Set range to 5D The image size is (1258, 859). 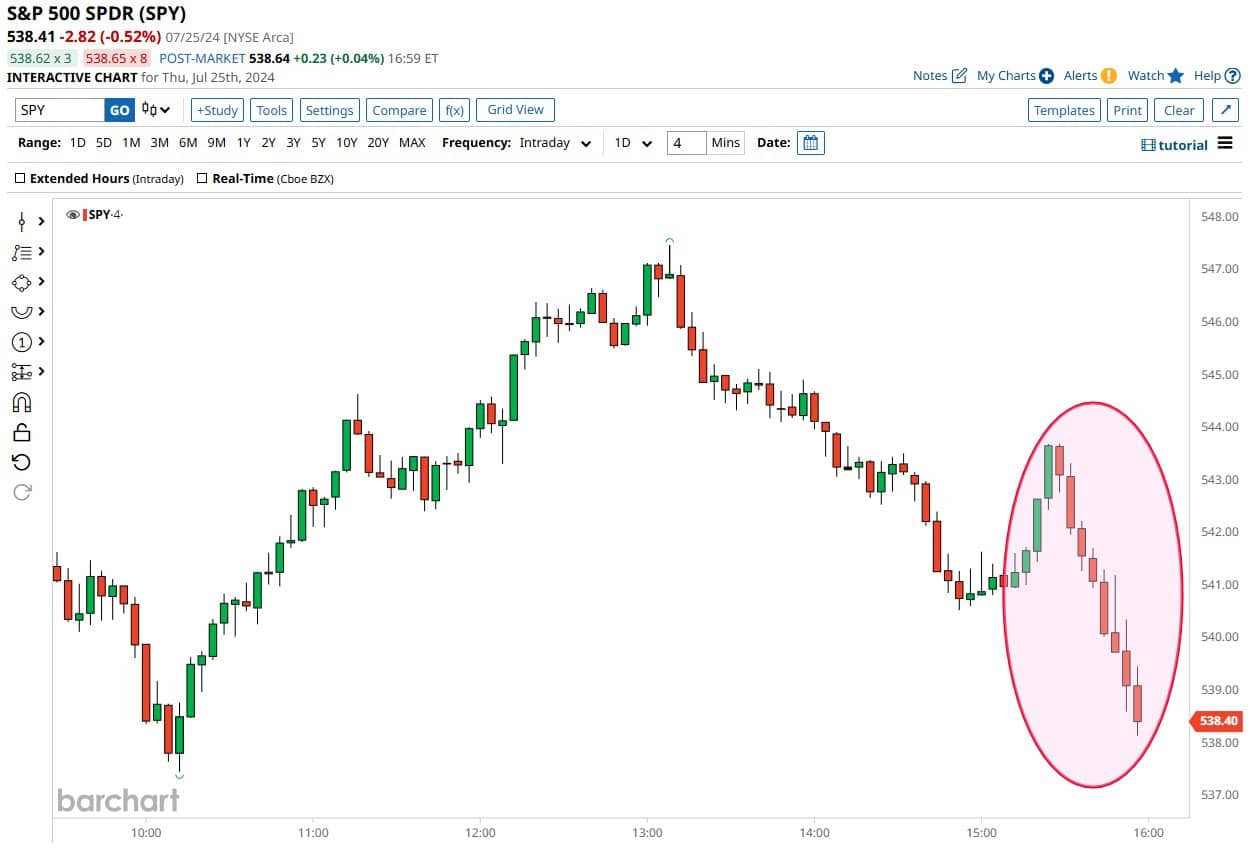(104, 143)
